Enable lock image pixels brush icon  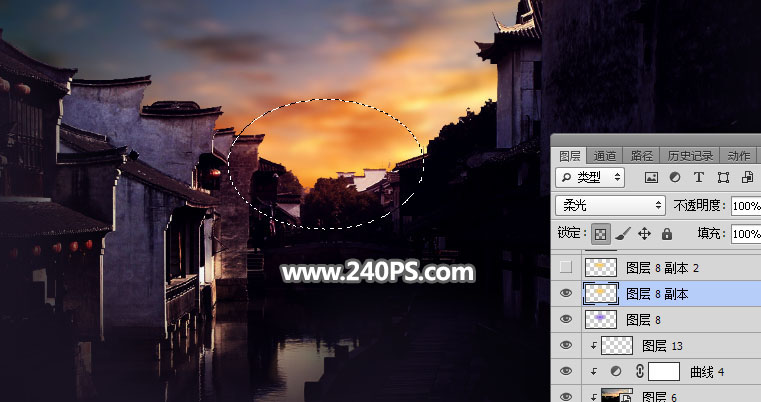pyautogui.click(x=623, y=234)
